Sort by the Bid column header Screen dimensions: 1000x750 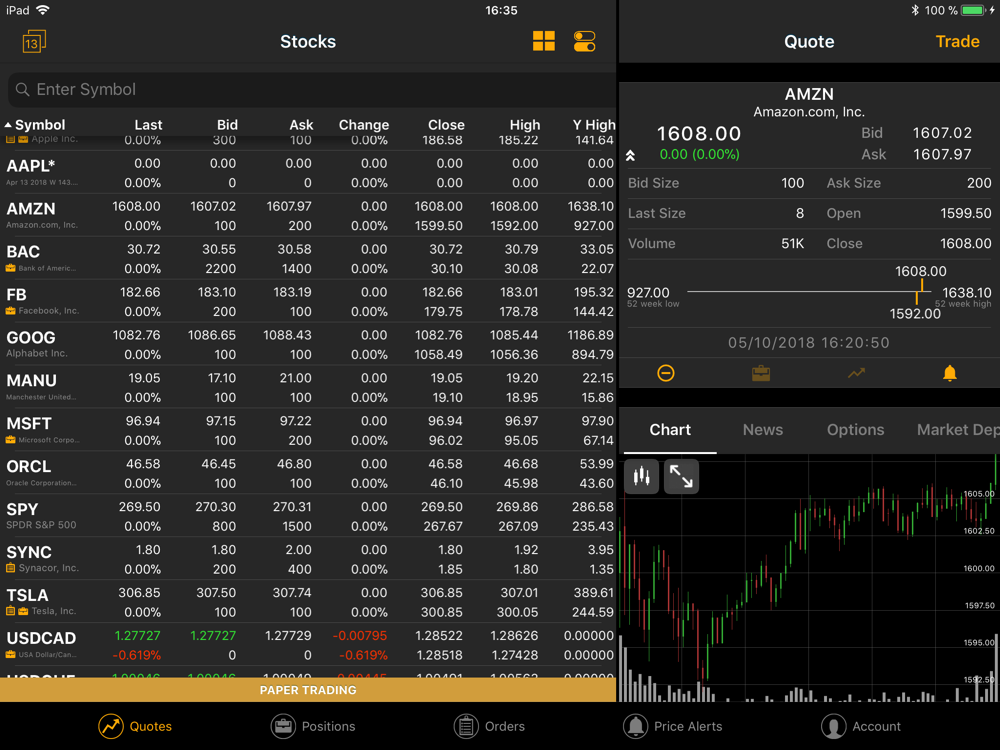(227, 125)
